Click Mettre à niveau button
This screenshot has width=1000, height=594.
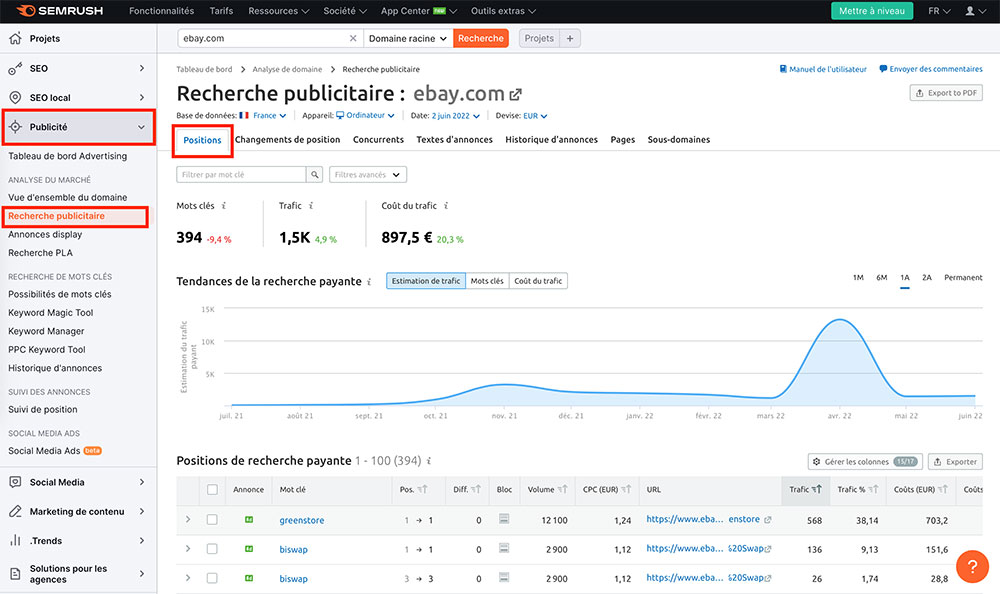[872, 11]
